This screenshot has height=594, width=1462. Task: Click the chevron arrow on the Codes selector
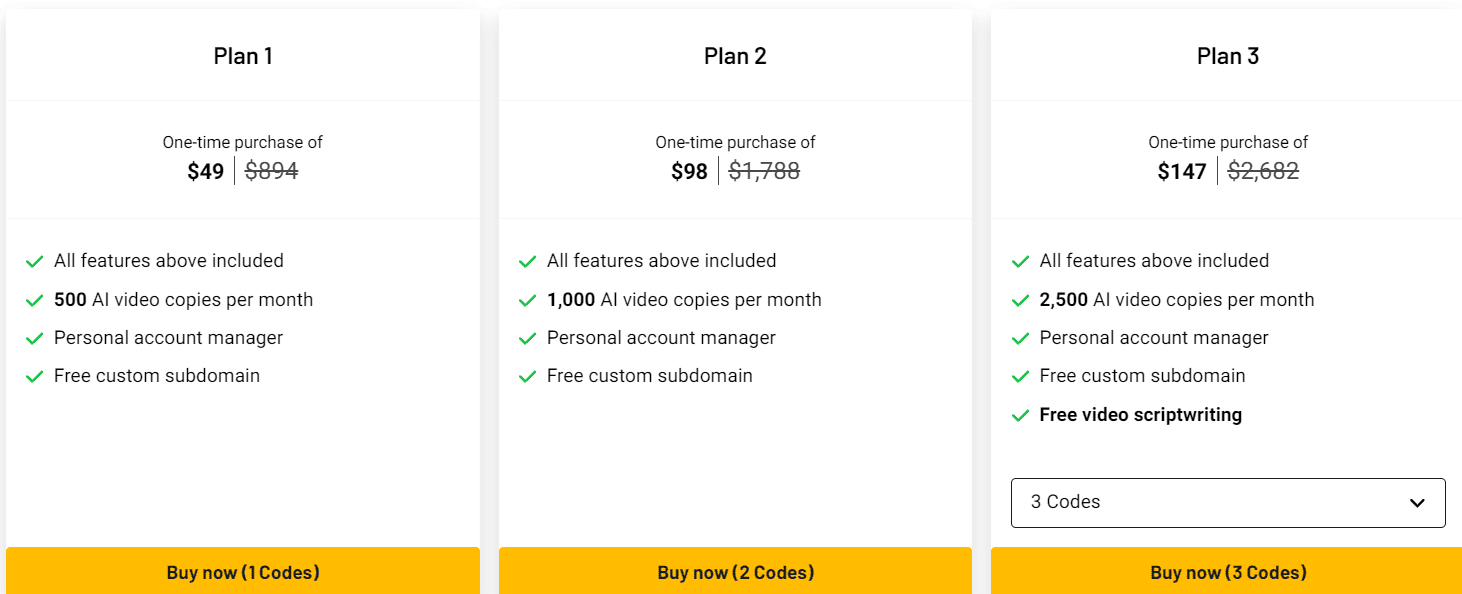tap(1418, 503)
